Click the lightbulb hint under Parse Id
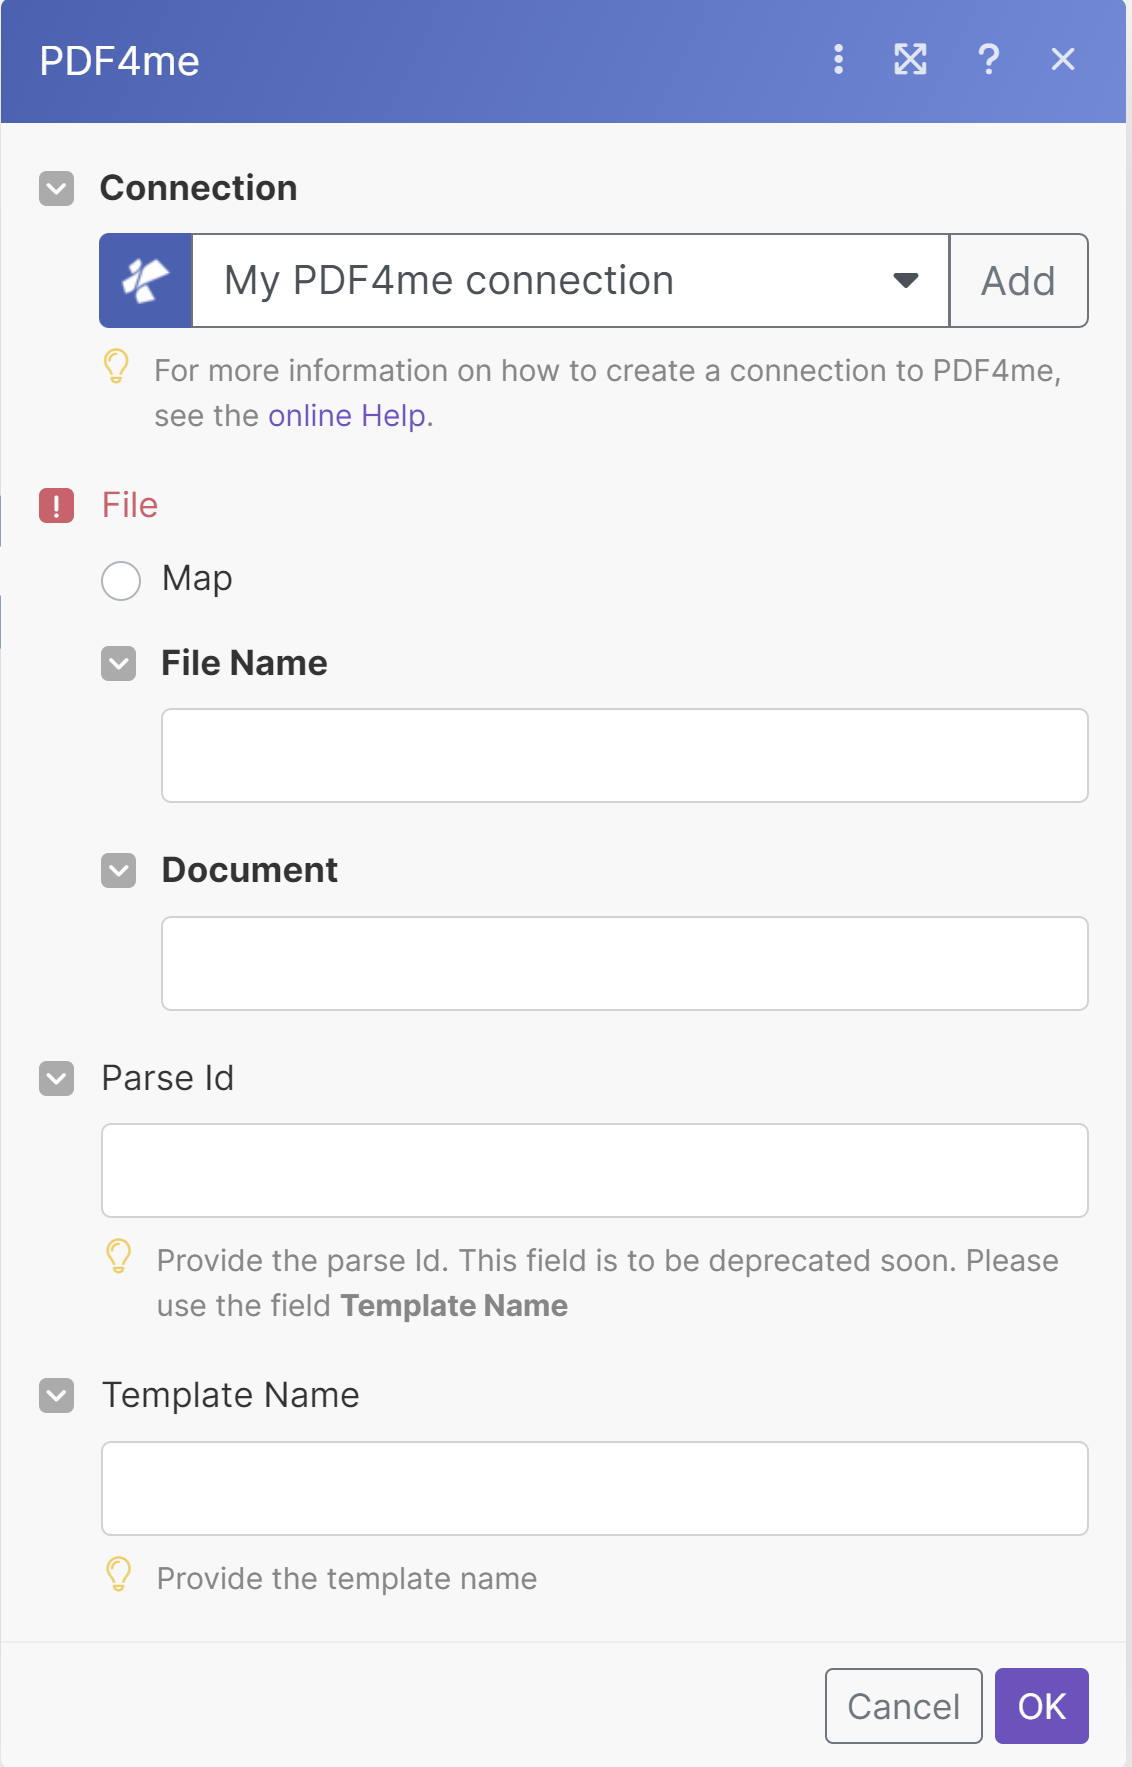 [x=119, y=1256]
